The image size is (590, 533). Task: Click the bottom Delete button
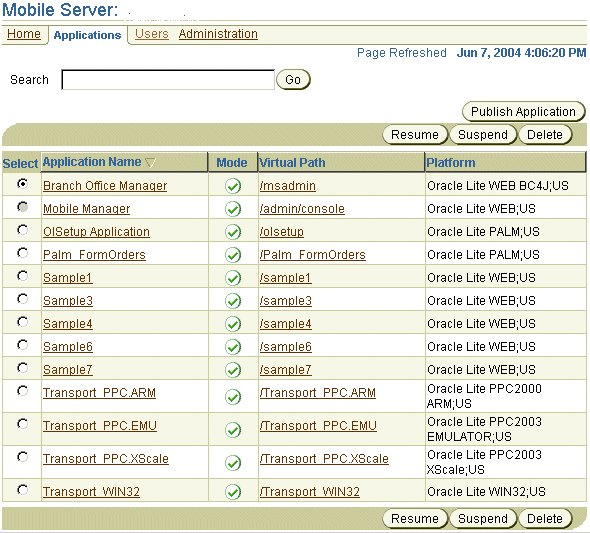point(545,518)
